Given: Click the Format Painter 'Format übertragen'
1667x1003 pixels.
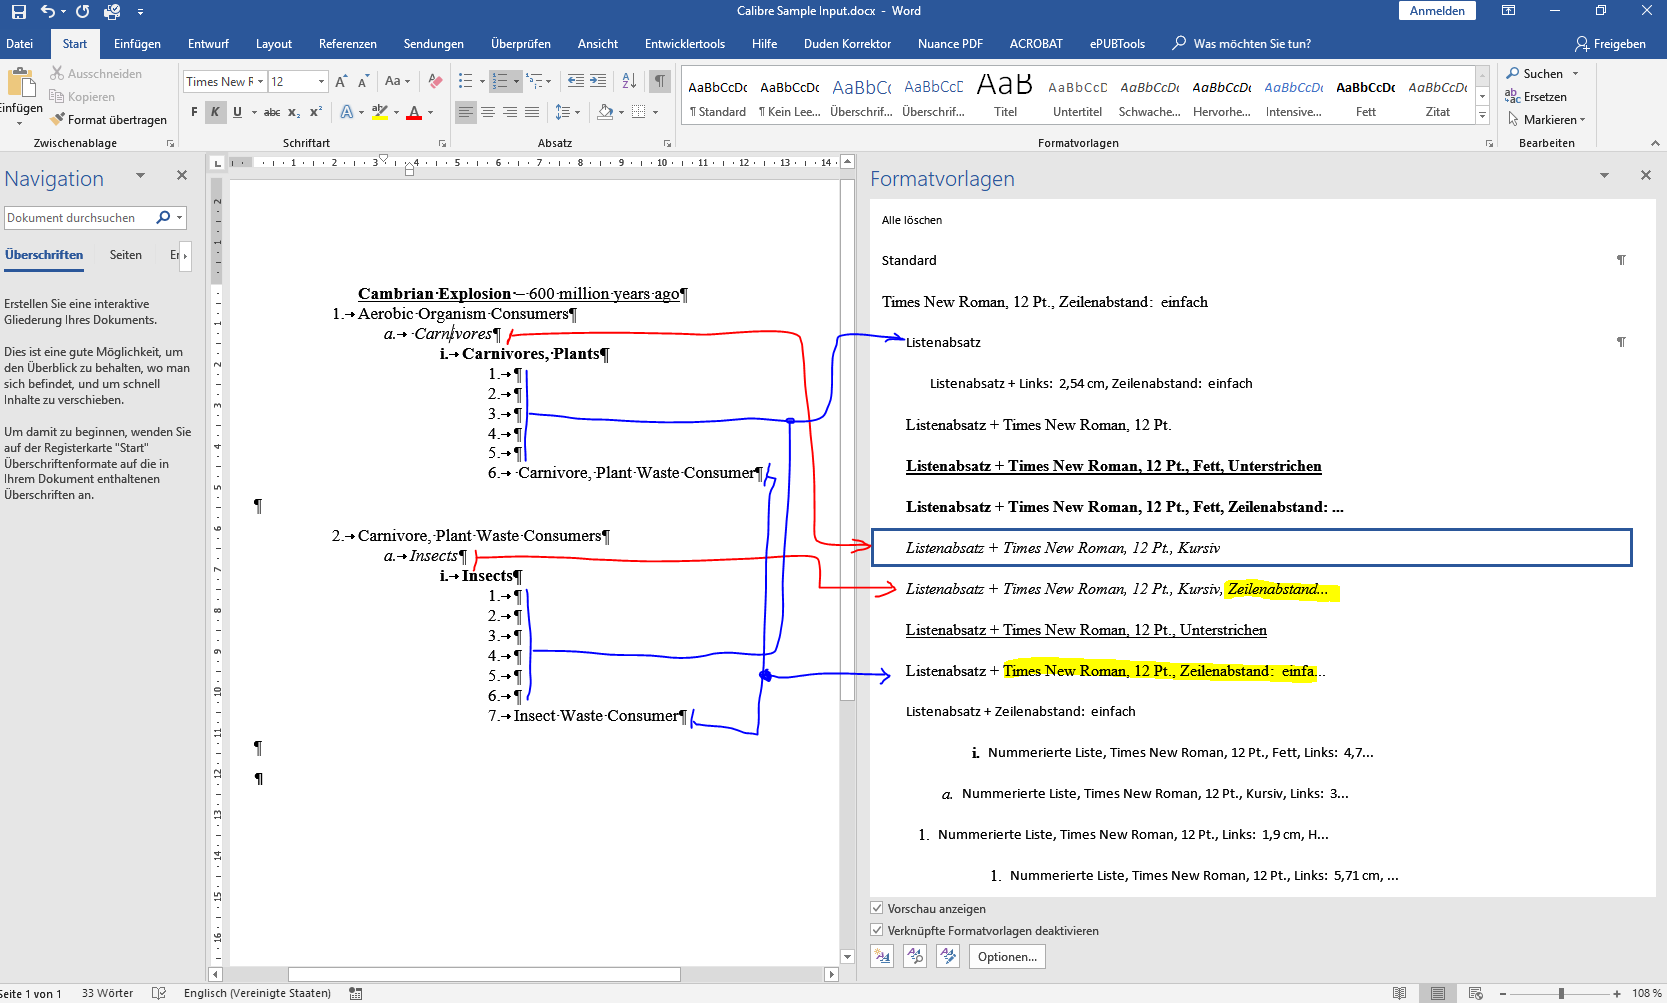Looking at the screenshot, I should [110, 120].
